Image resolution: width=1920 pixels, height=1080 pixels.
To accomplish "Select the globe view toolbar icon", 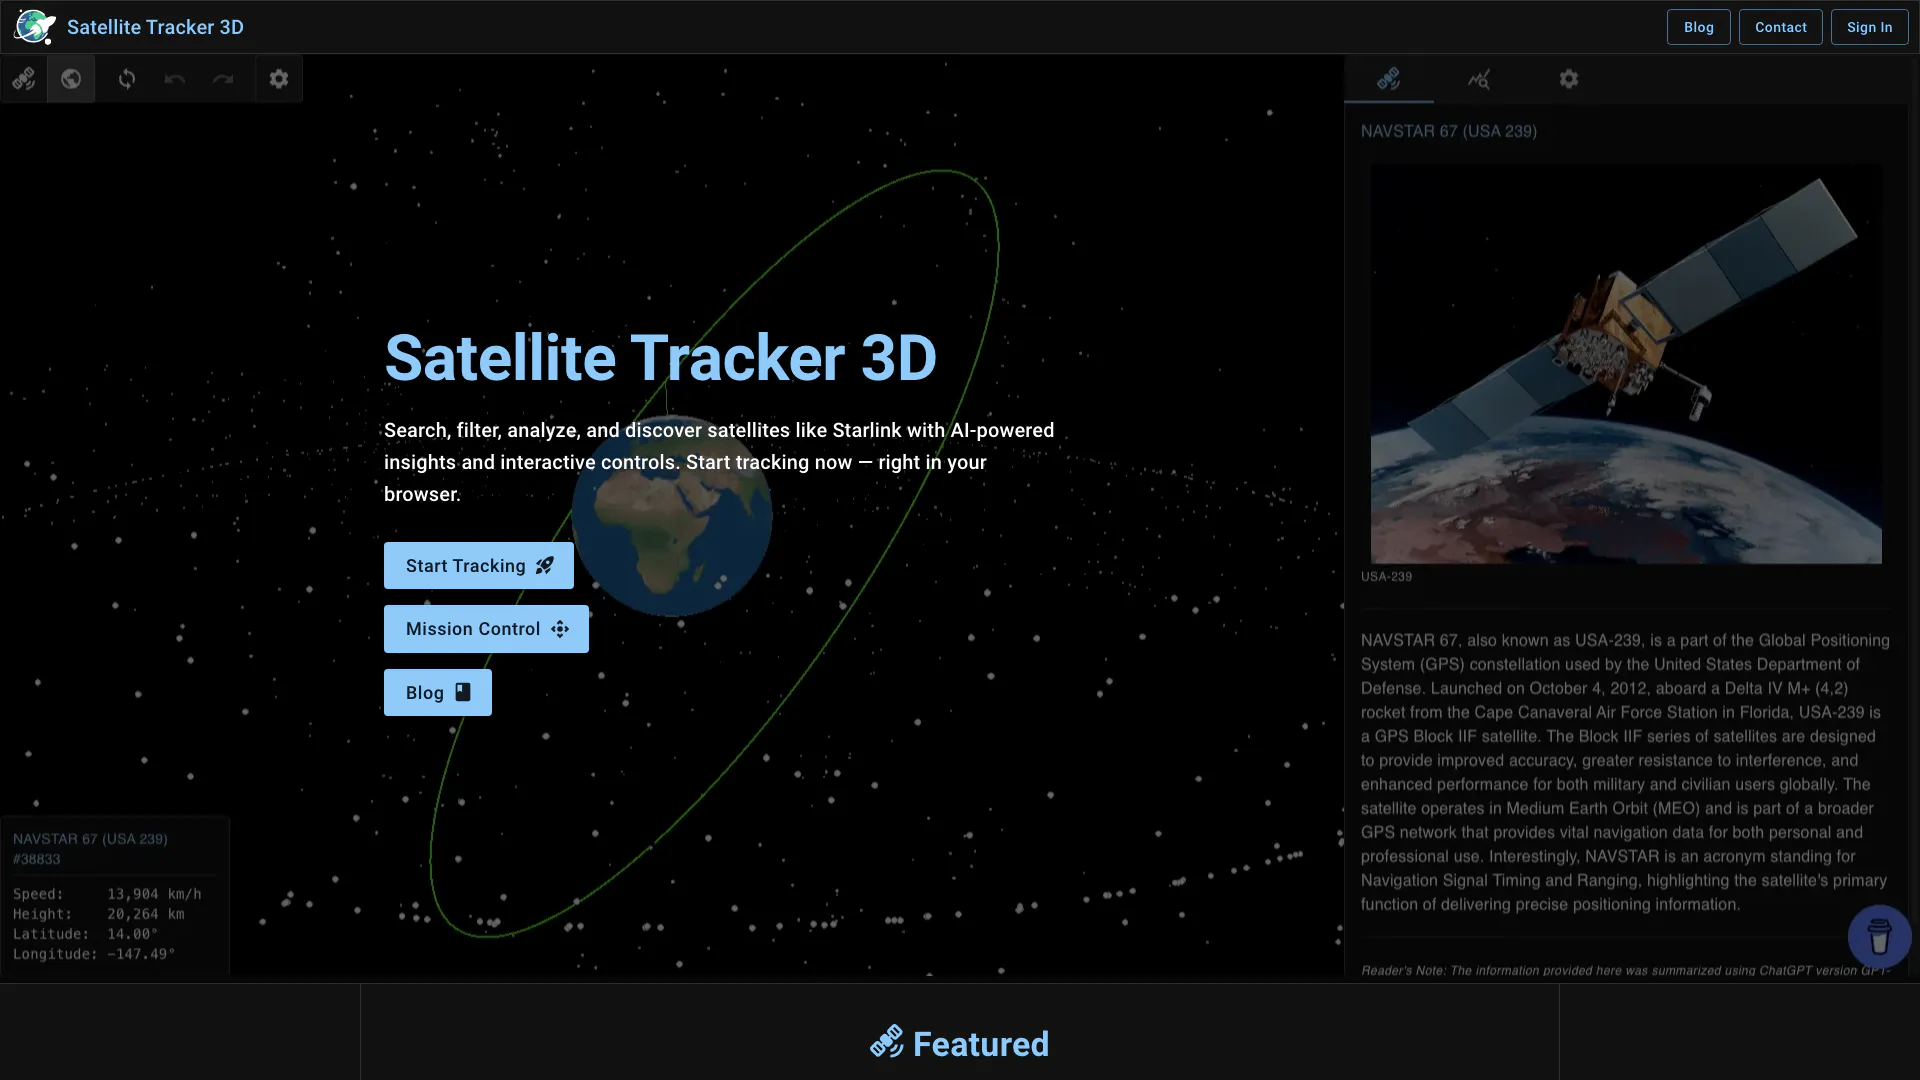I will 71,79.
